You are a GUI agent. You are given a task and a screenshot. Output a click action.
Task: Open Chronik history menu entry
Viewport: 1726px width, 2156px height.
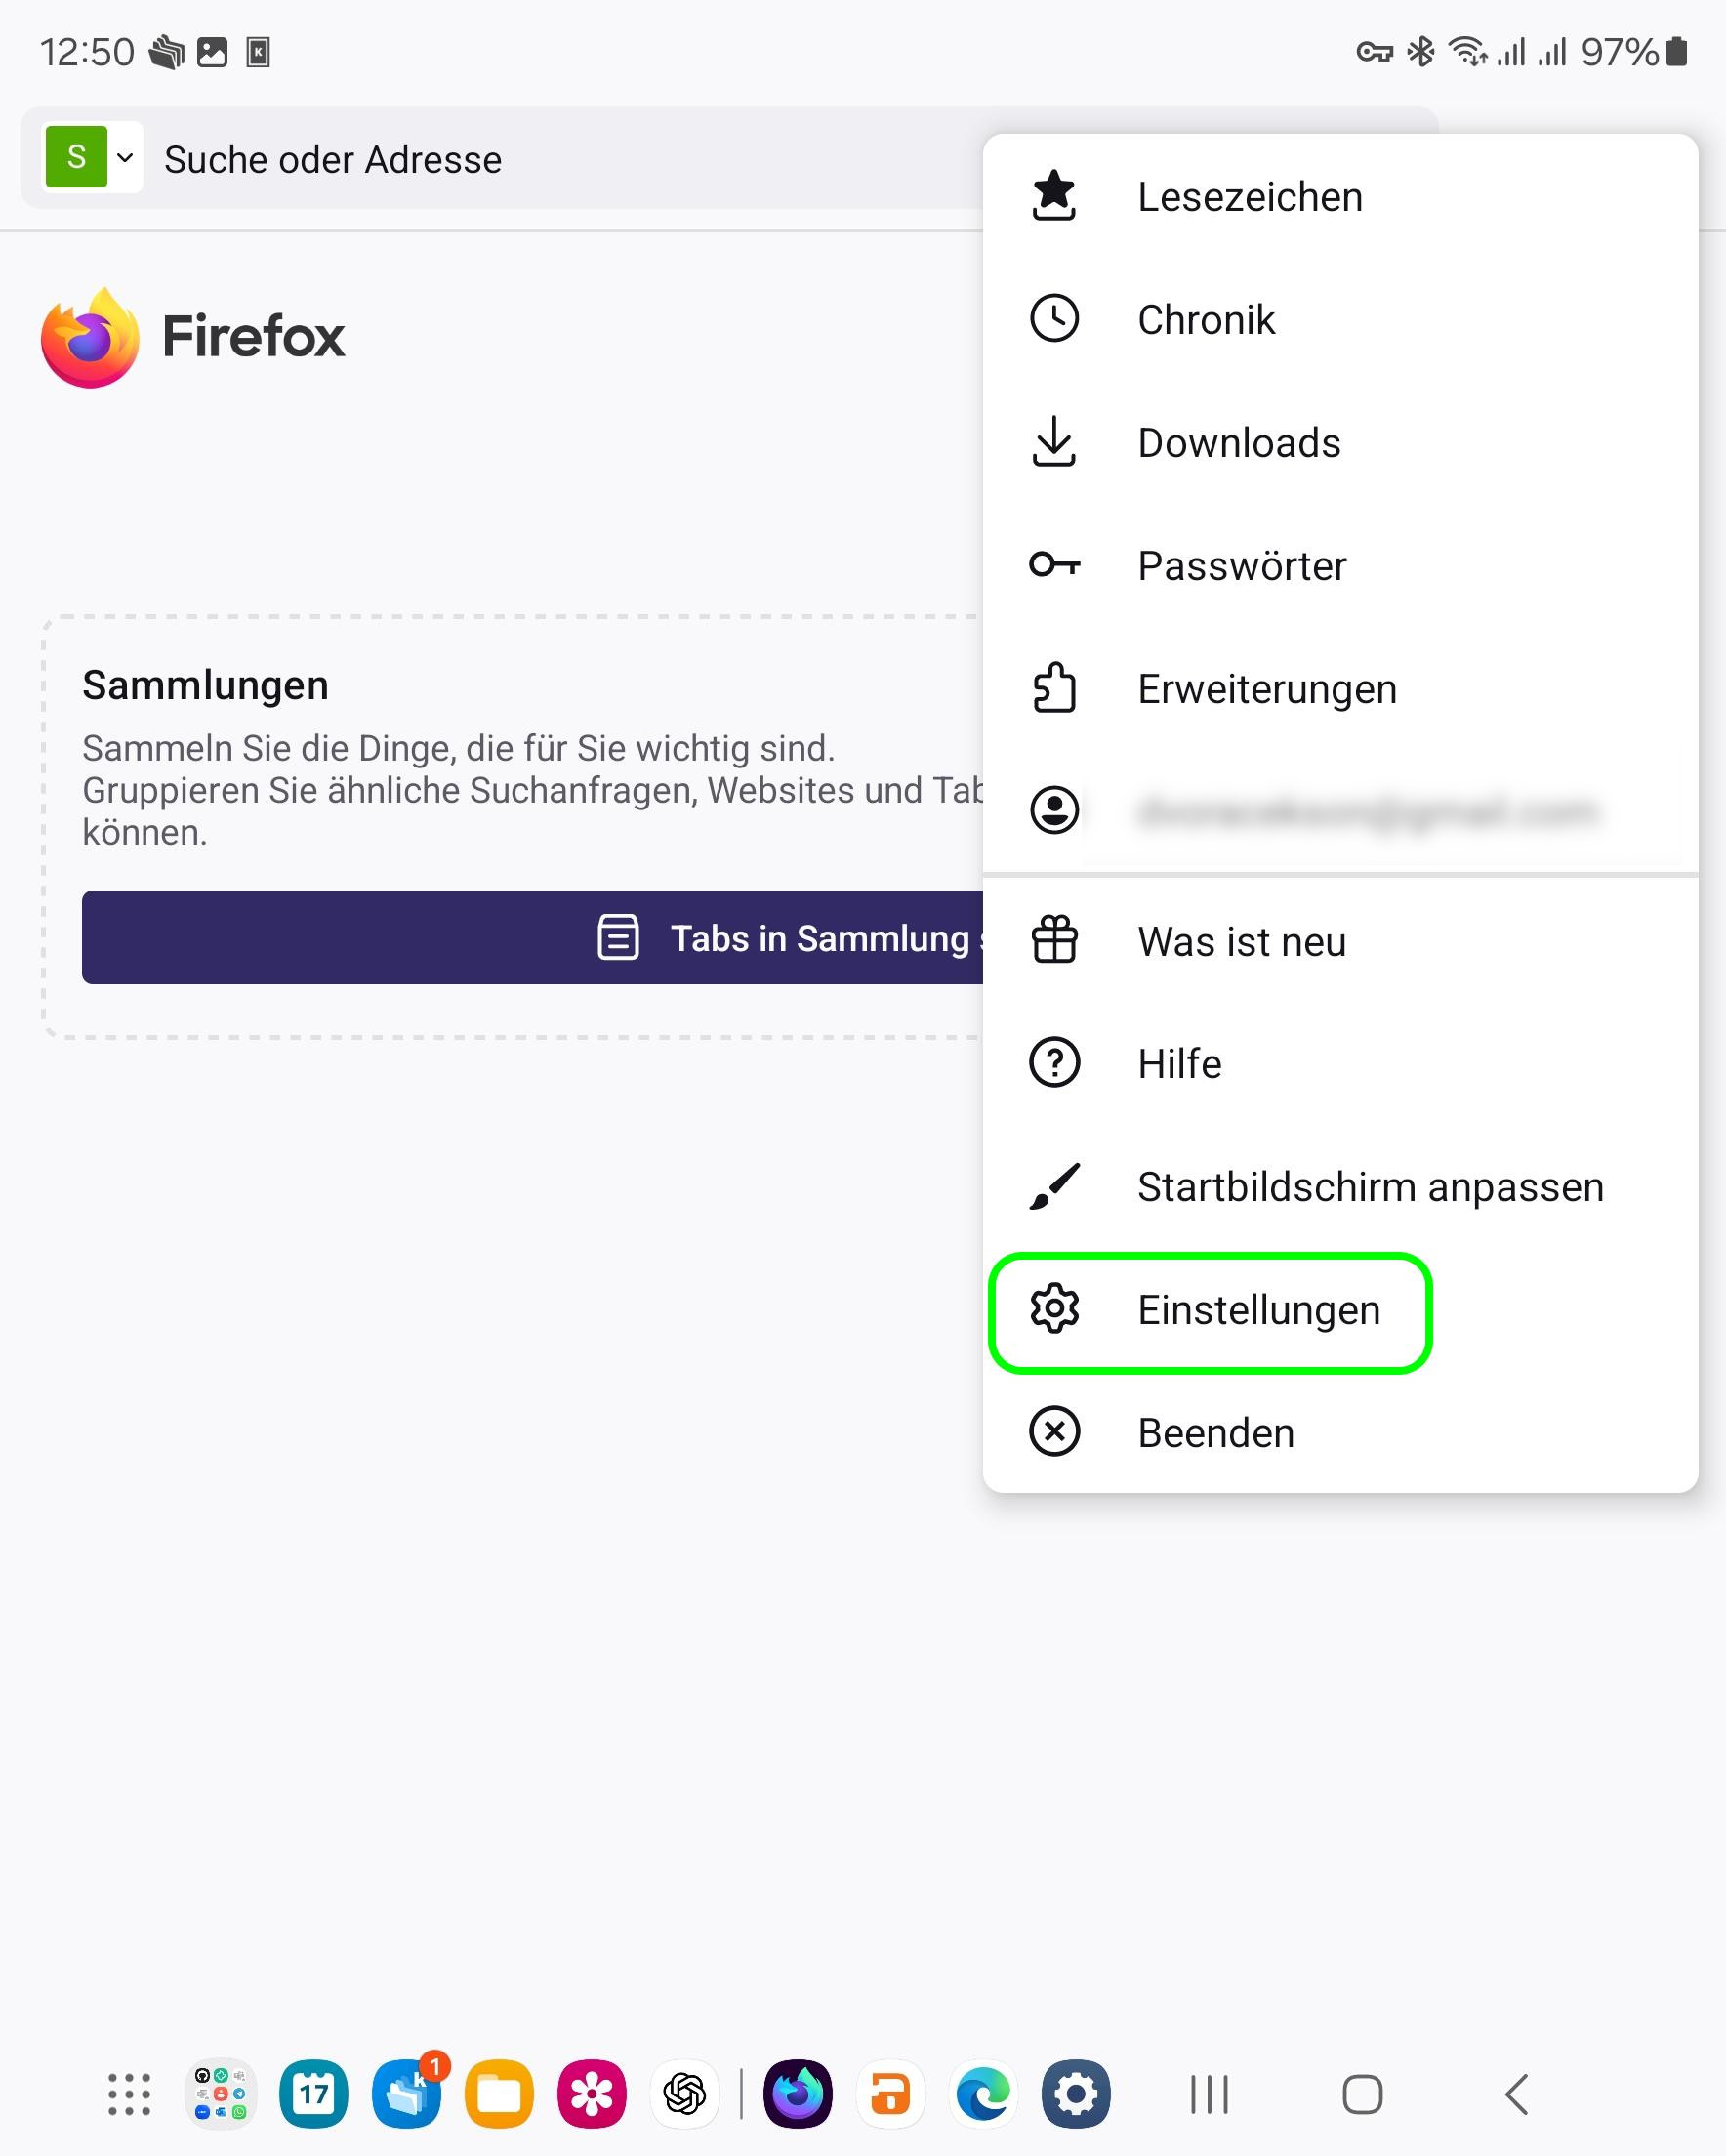point(1205,320)
